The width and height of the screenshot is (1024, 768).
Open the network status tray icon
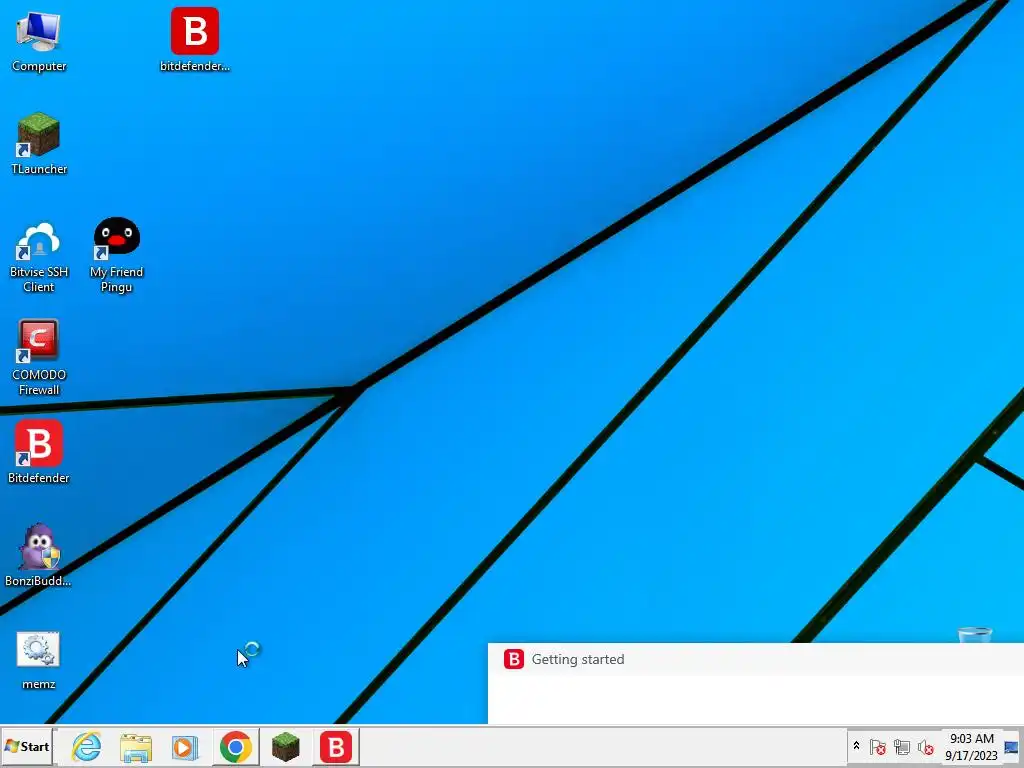(x=902, y=746)
